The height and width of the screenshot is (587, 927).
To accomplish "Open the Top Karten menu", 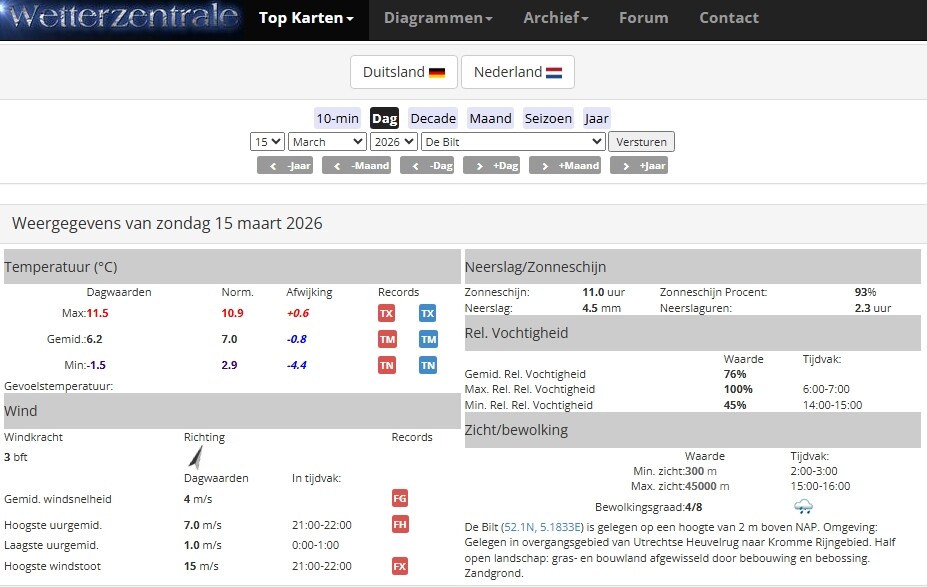I will 306,18.
